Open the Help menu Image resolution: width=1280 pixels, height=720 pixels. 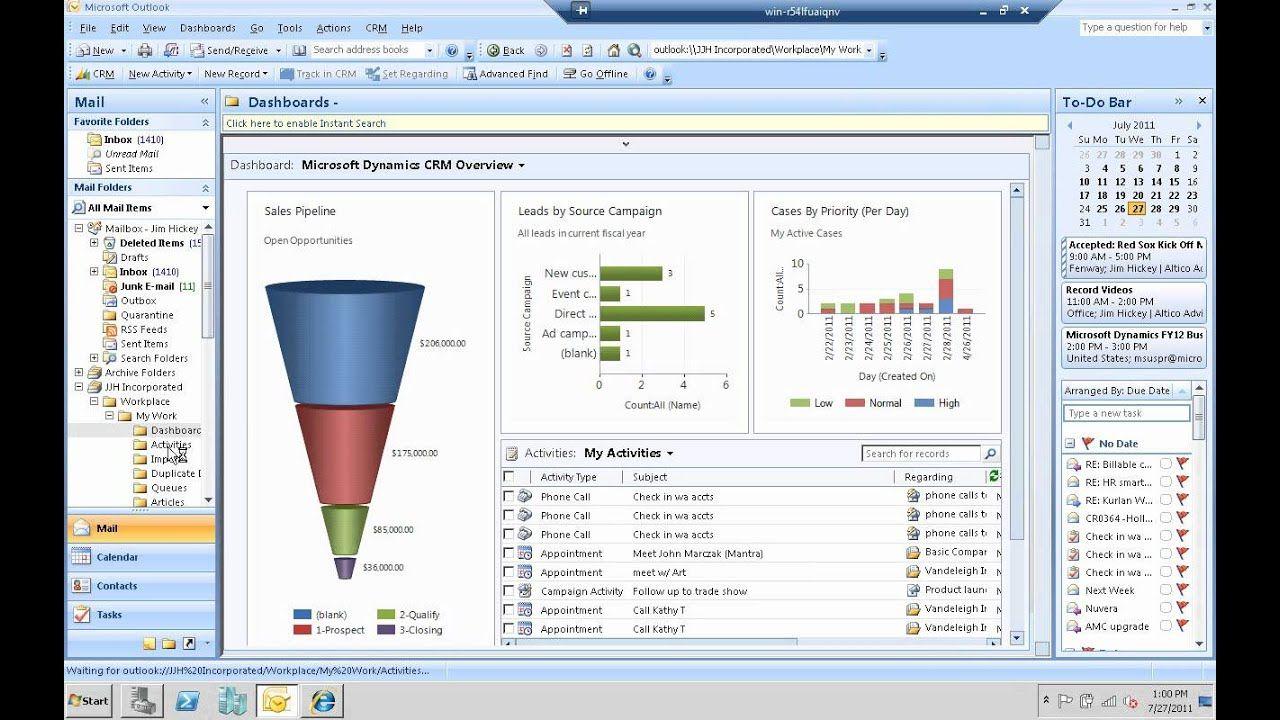pos(411,28)
